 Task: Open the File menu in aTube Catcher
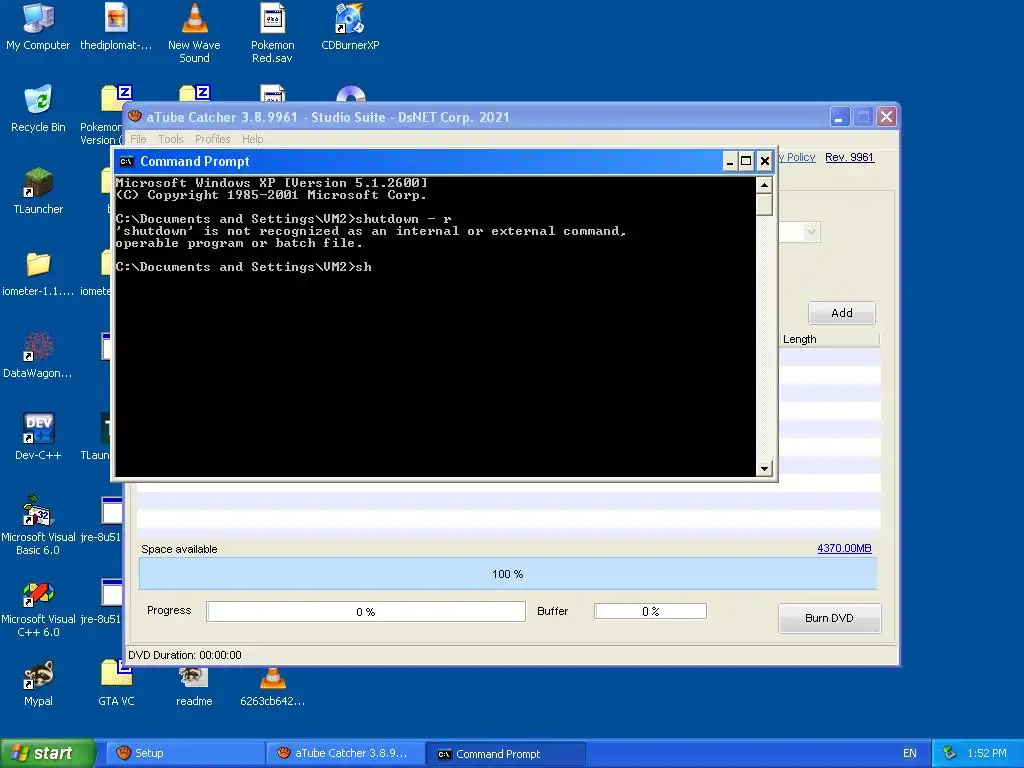[x=138, y=139]
